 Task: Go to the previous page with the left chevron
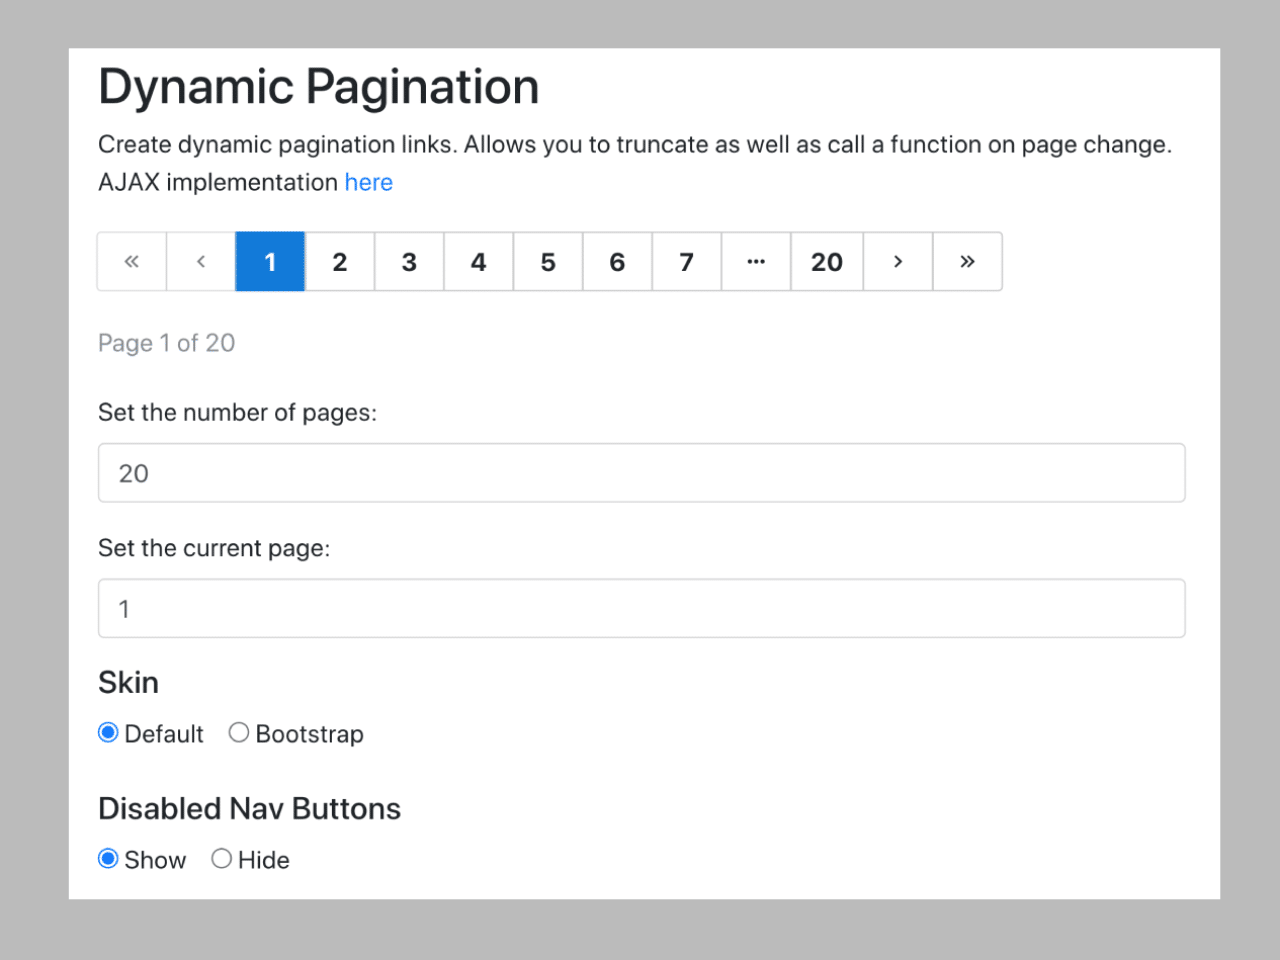click(200, 261)
